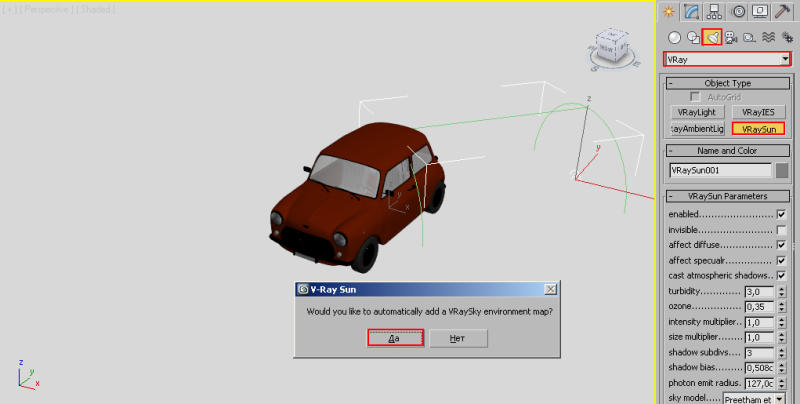Open the Utilities hammer tab

tap(782, 11)
